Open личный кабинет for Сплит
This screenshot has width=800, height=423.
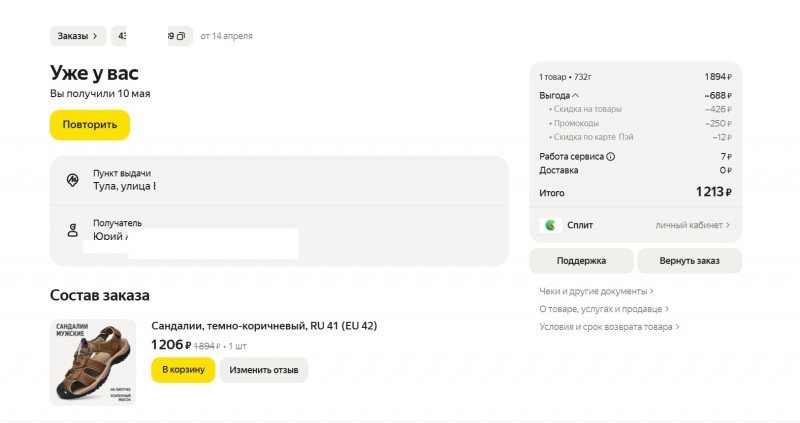tap(692, 225)
